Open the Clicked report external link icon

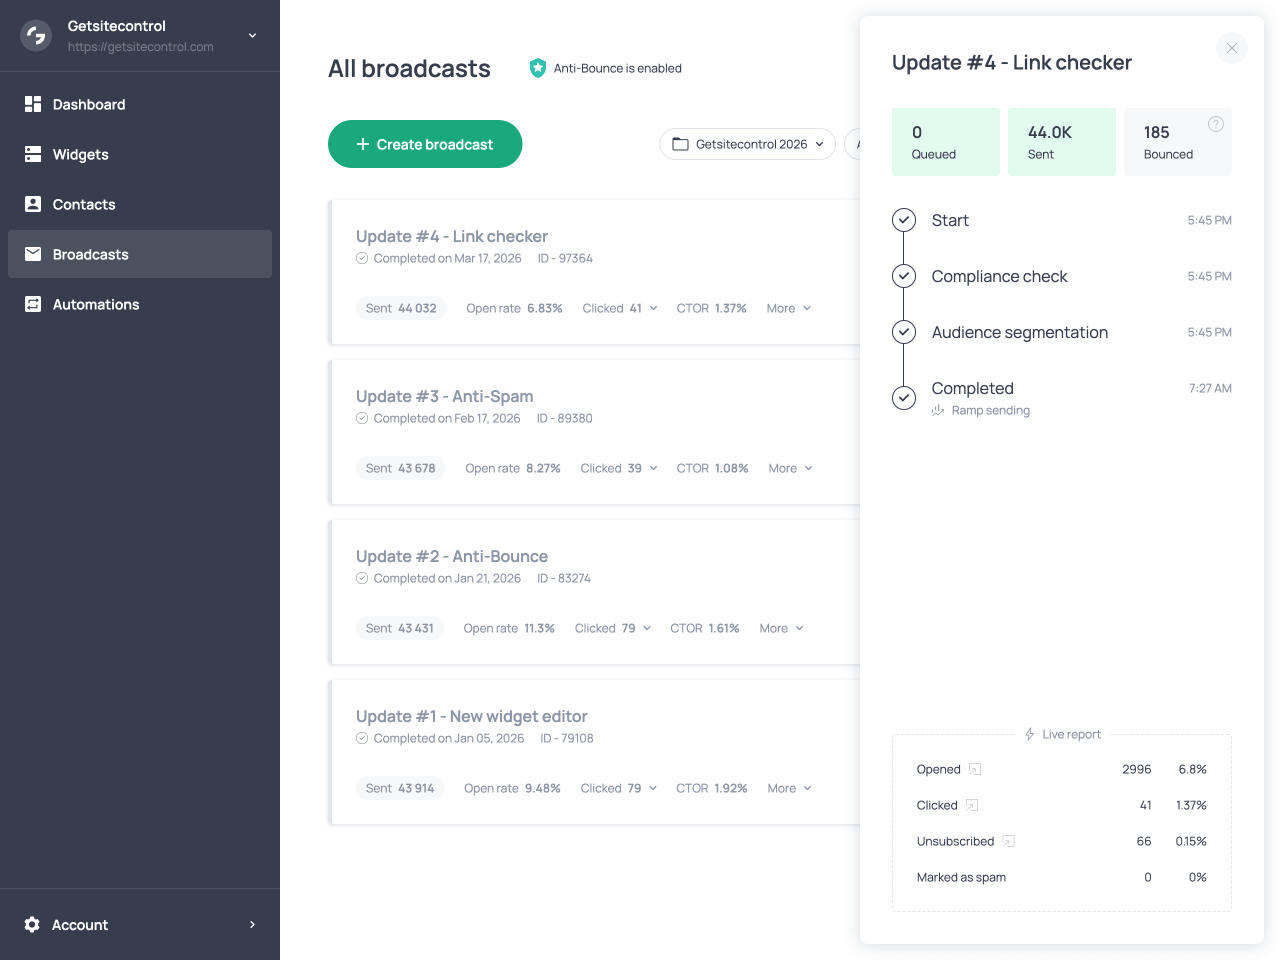point(972,805)
